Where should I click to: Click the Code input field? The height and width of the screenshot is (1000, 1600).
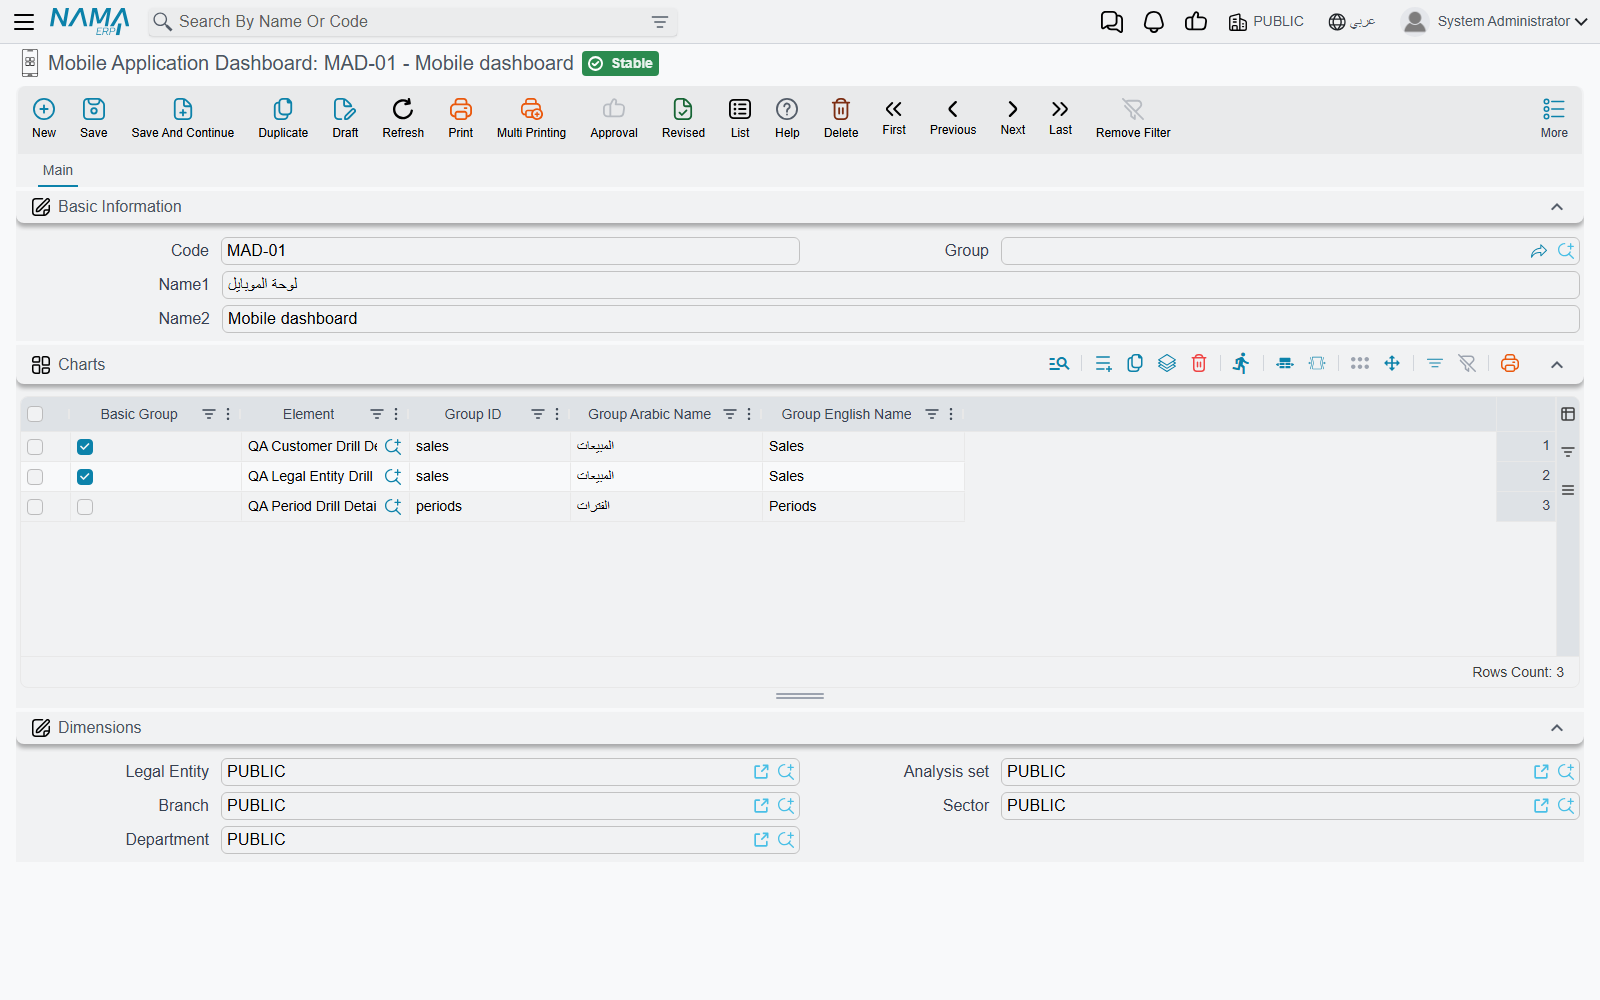[510, 251]
